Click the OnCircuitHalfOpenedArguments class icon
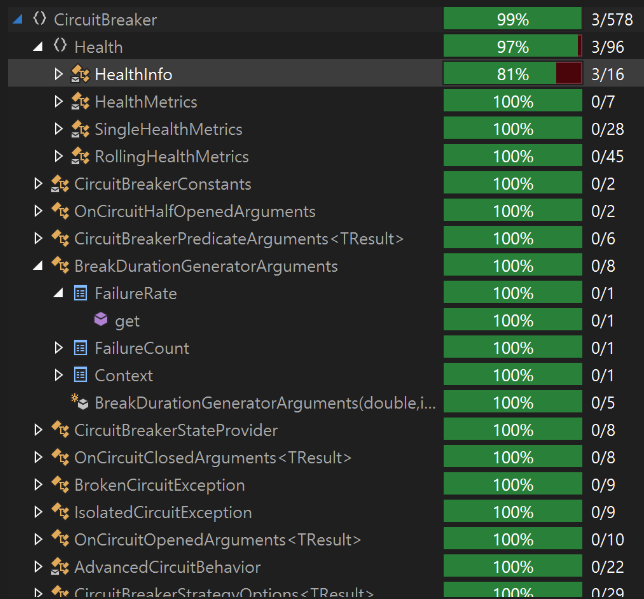 pos(60,211)
